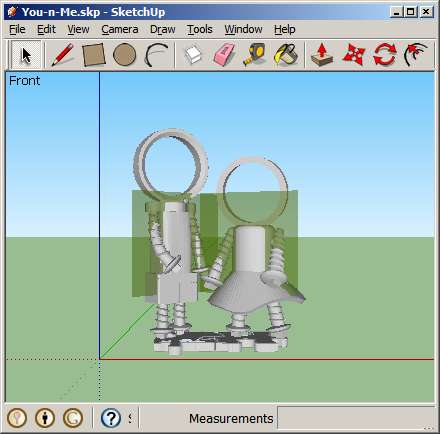Pick the Tape Measure tool
Viewport: 440px width, 434px height.
[x=254, y=54]
